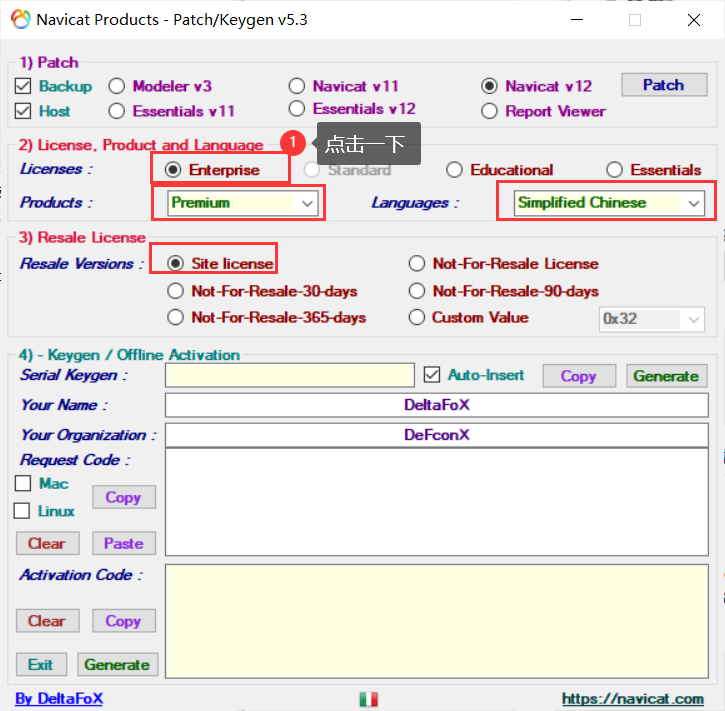Select the Modeler v3 radio button

click(117, 86)
